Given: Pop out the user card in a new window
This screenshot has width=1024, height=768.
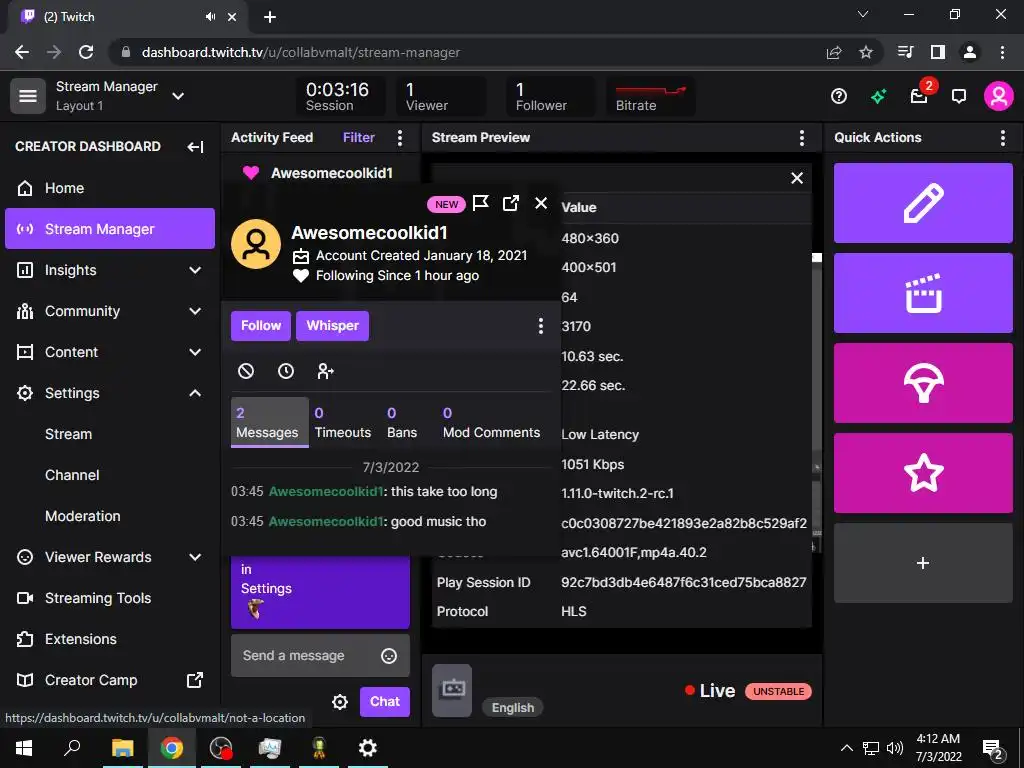Looking at the screenshot, I should [x=511, y=204].
